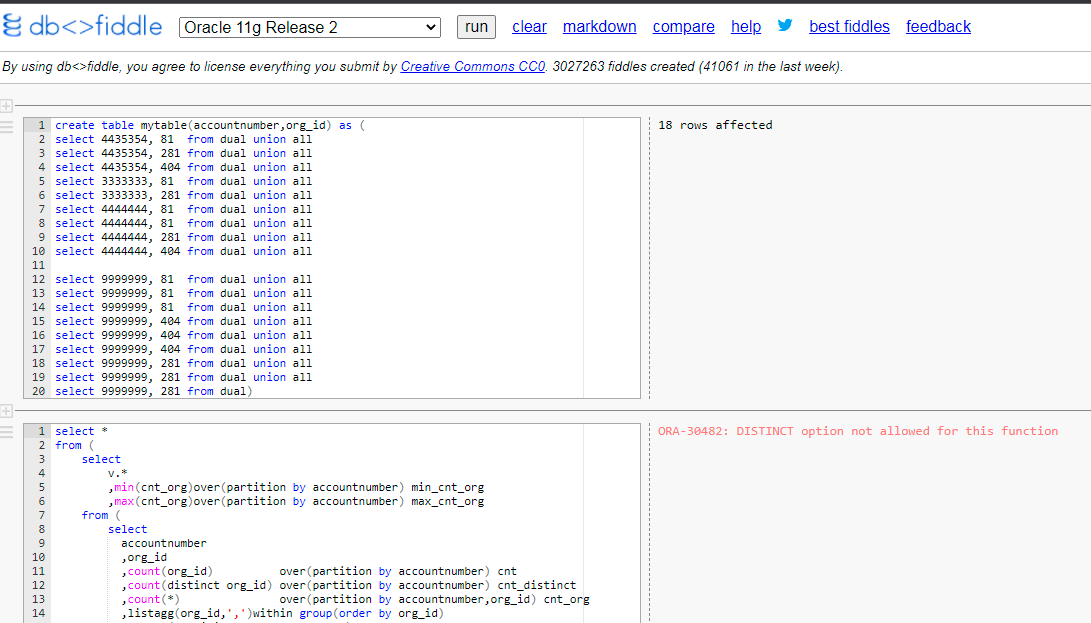Open the feedback link
1091x623 pixels.
tap(938, 26)
